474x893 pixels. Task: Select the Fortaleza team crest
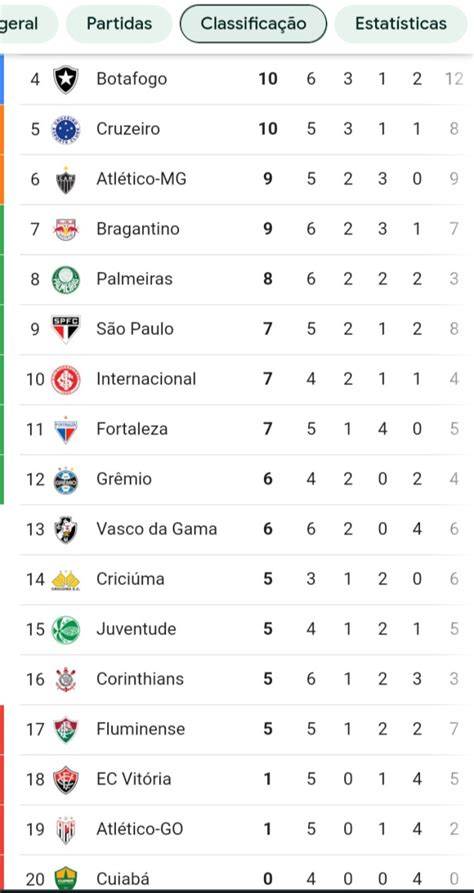click(66, 430)
